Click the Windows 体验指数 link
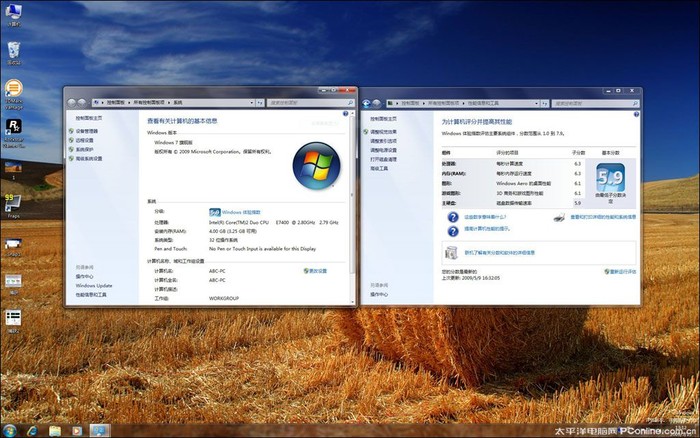700x438 pixels. (241, 213)
